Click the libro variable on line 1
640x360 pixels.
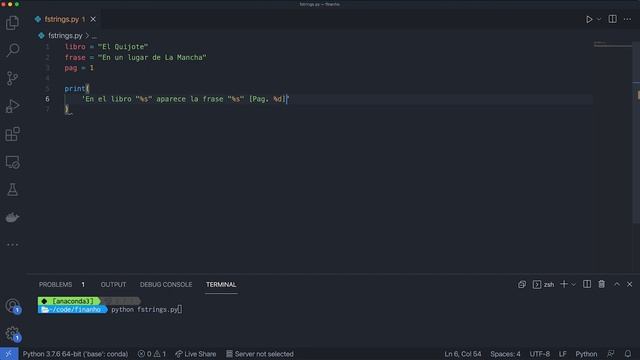coord(75,47)
